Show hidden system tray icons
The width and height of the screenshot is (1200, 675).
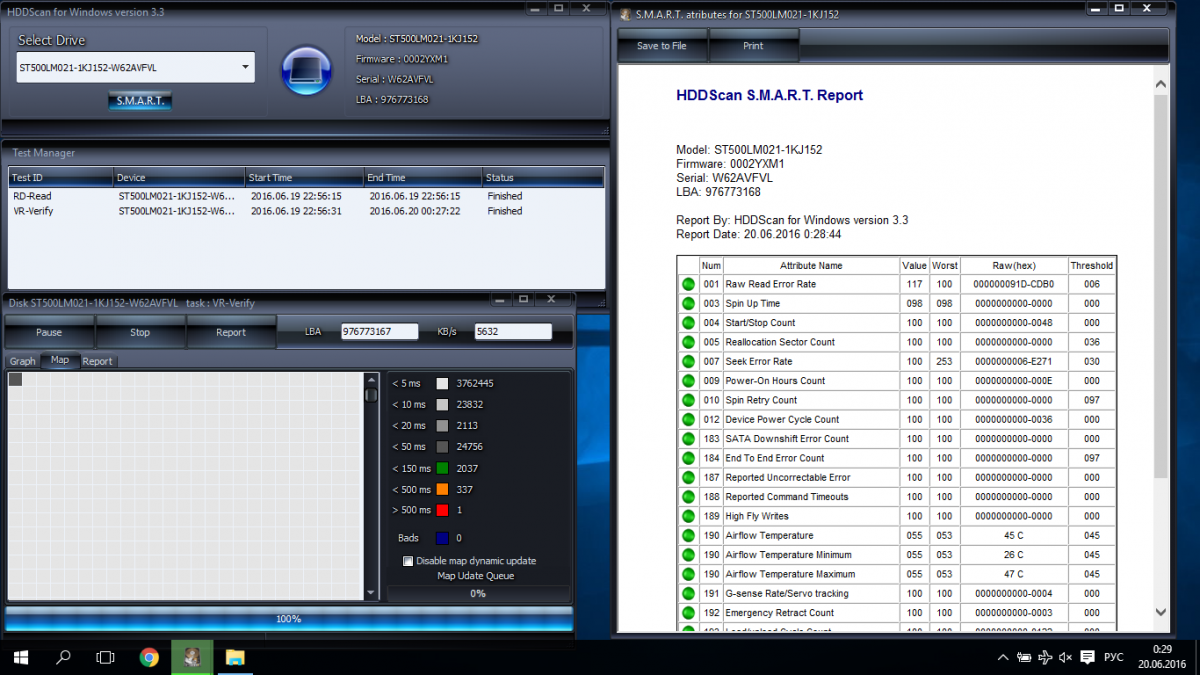[x=1003, y=657]
